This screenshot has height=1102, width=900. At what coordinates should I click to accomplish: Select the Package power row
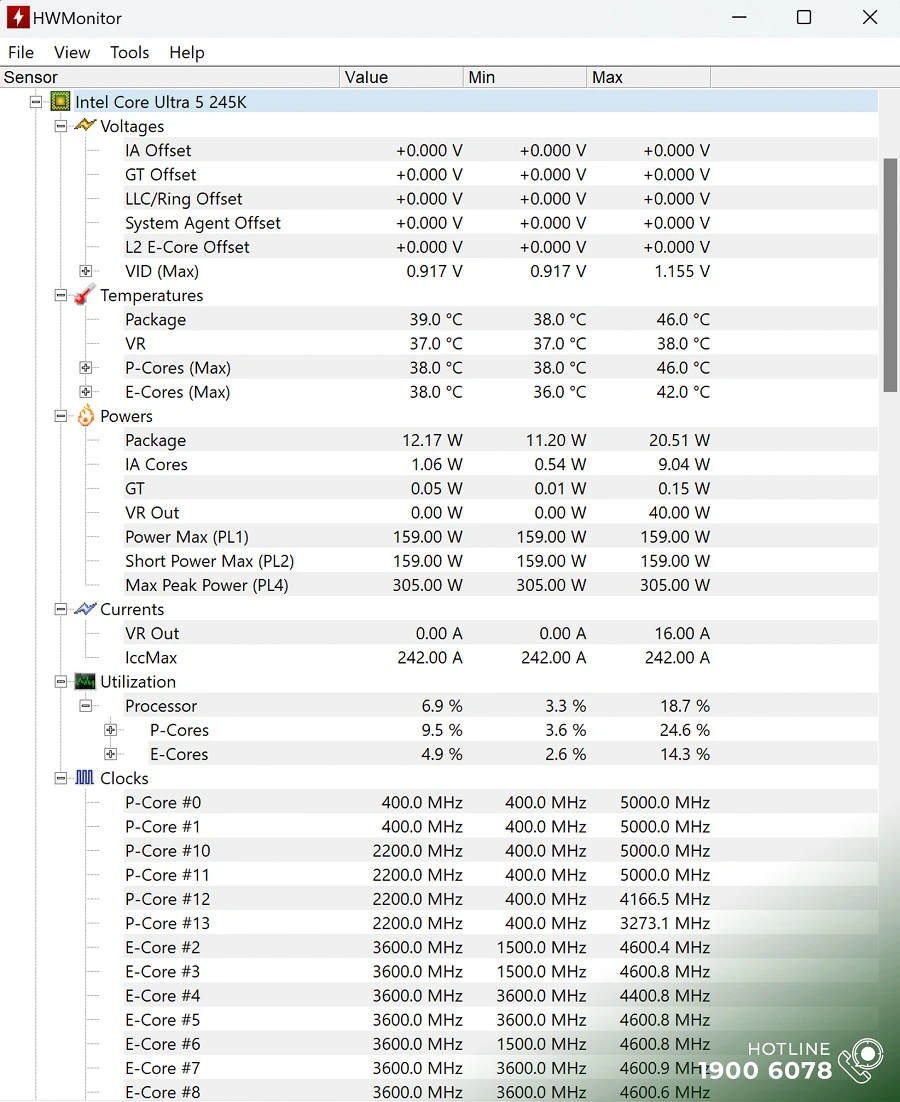[500, 440]
